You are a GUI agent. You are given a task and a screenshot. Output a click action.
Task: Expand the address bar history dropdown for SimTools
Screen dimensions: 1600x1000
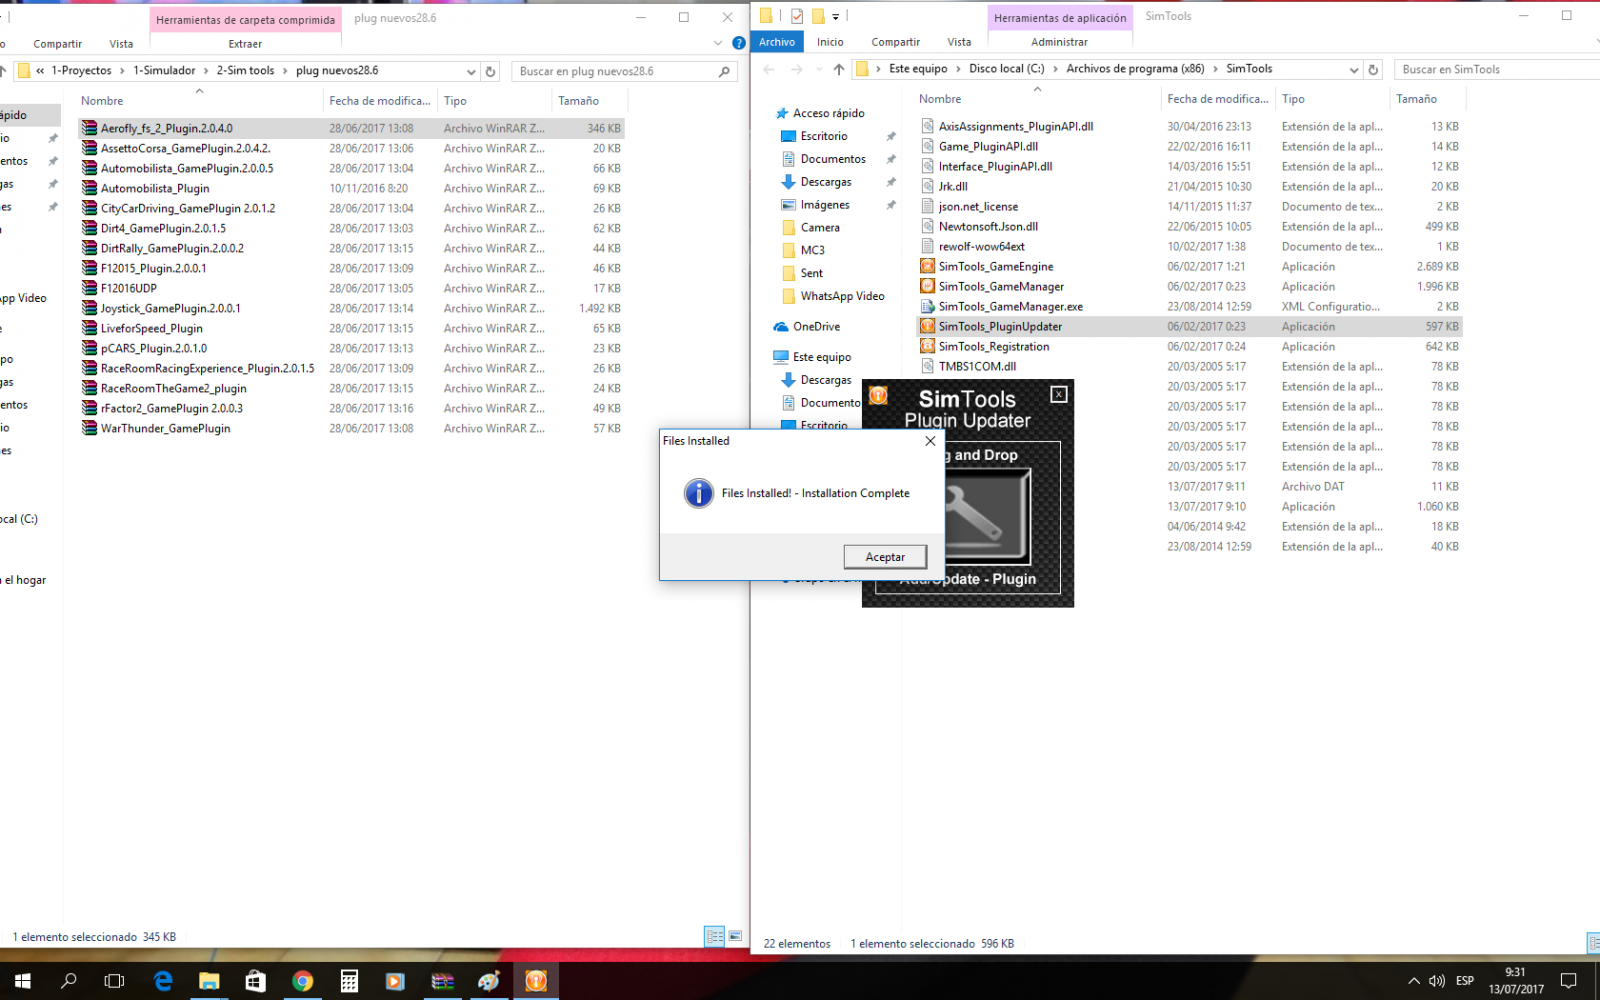(x=1354, y=70)
